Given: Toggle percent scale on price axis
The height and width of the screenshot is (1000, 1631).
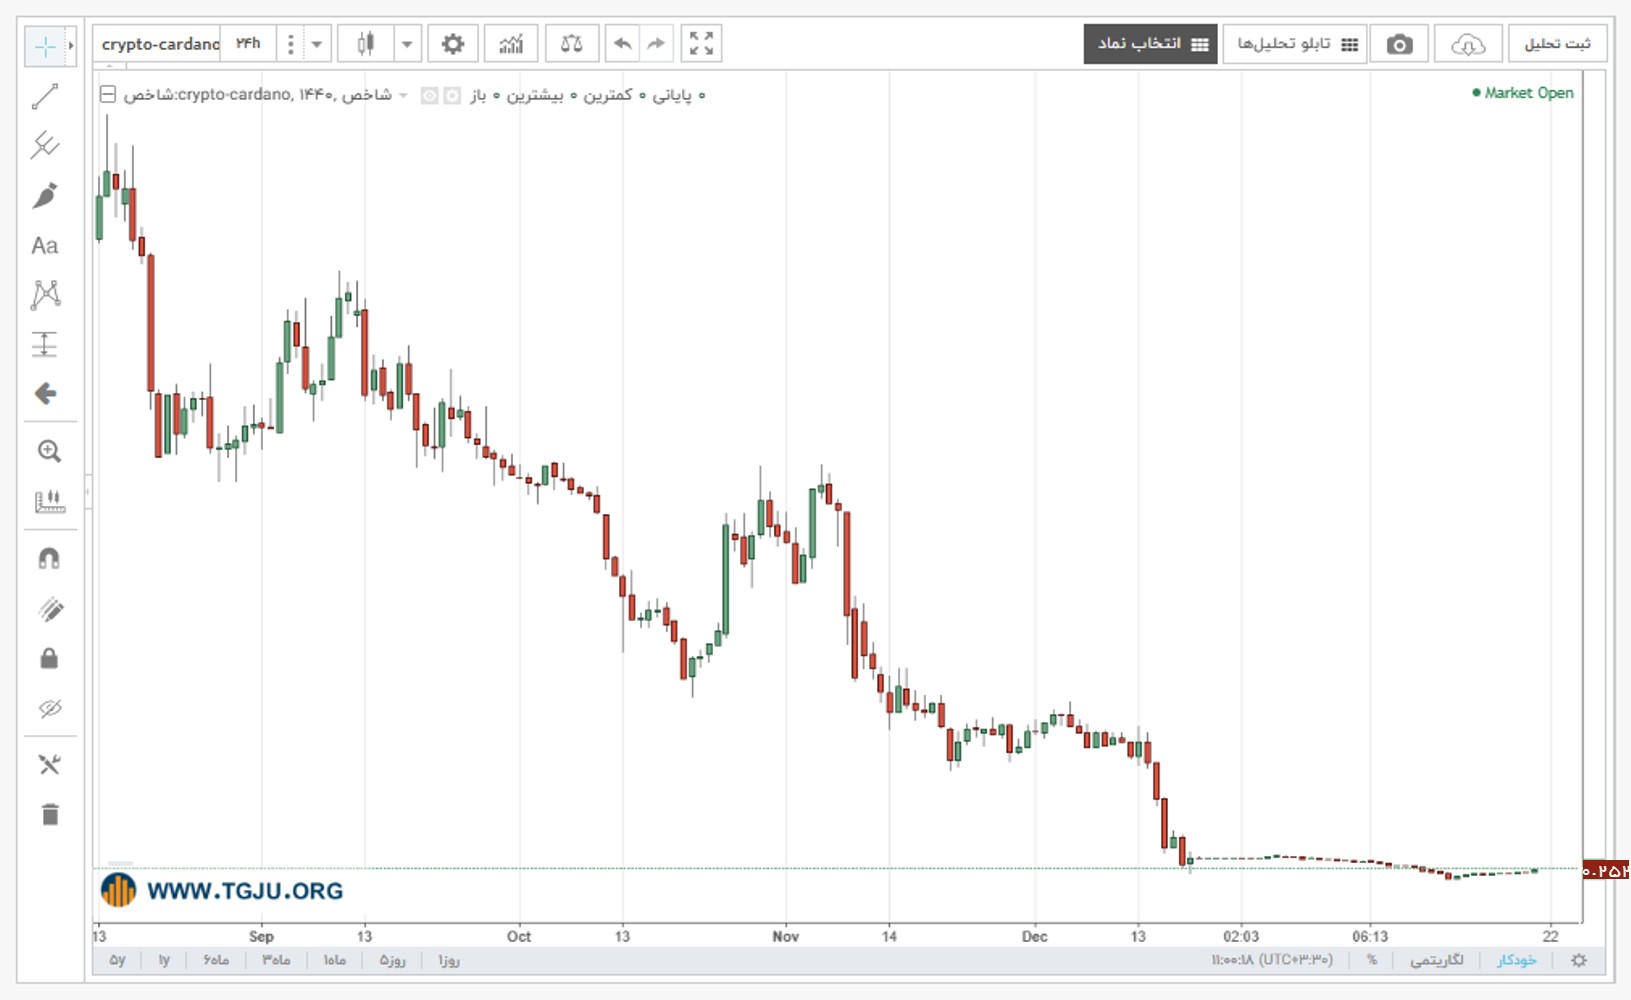Looking at the screenshot, I should 1372,960.
